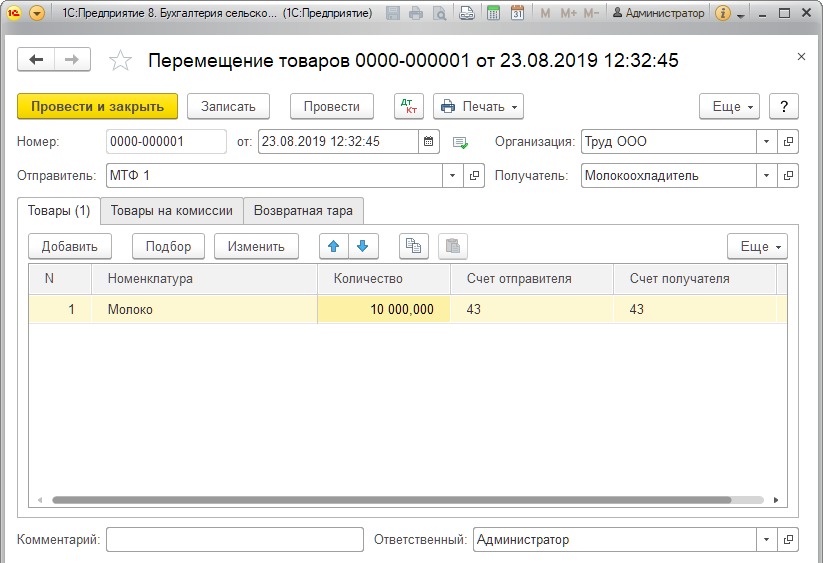Move row up with blue up arrow

pyautogui.click(x=334, y=247)
